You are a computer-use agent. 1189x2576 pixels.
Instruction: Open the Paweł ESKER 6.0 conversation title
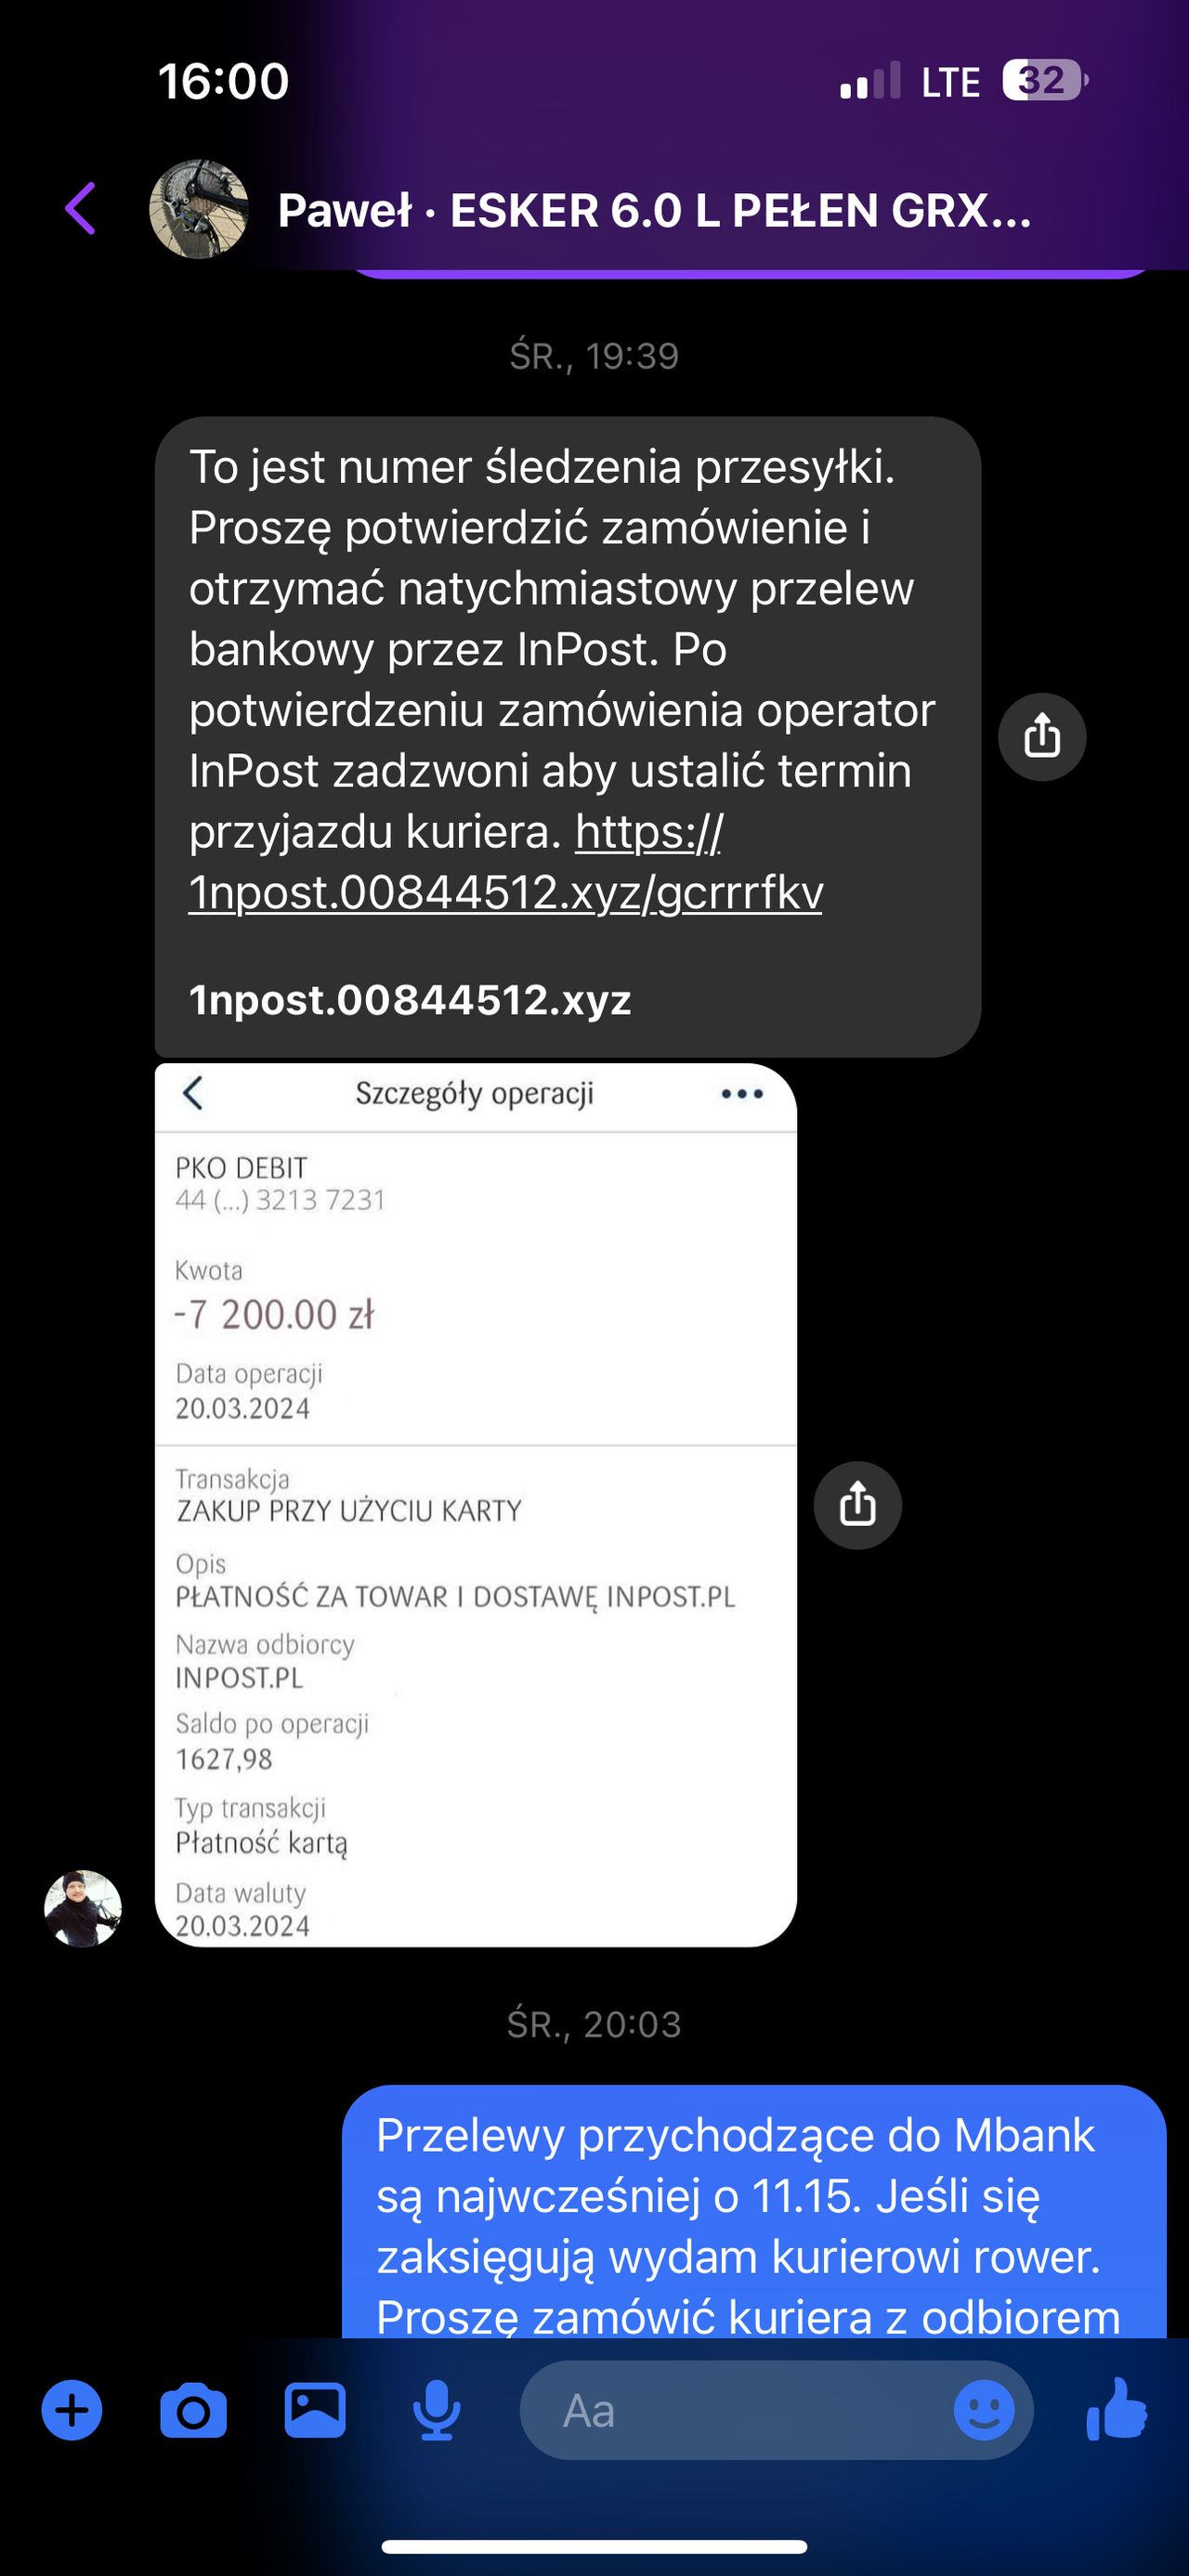[x=654, y=211]
